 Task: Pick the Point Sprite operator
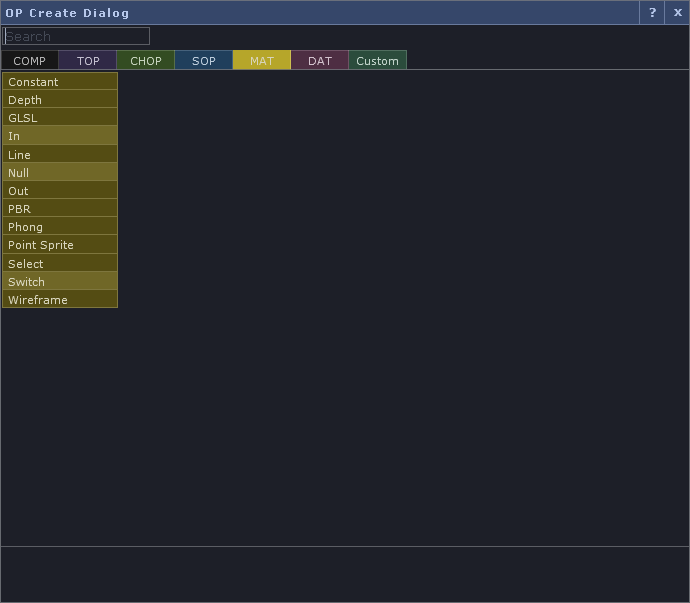click(60, 245)
